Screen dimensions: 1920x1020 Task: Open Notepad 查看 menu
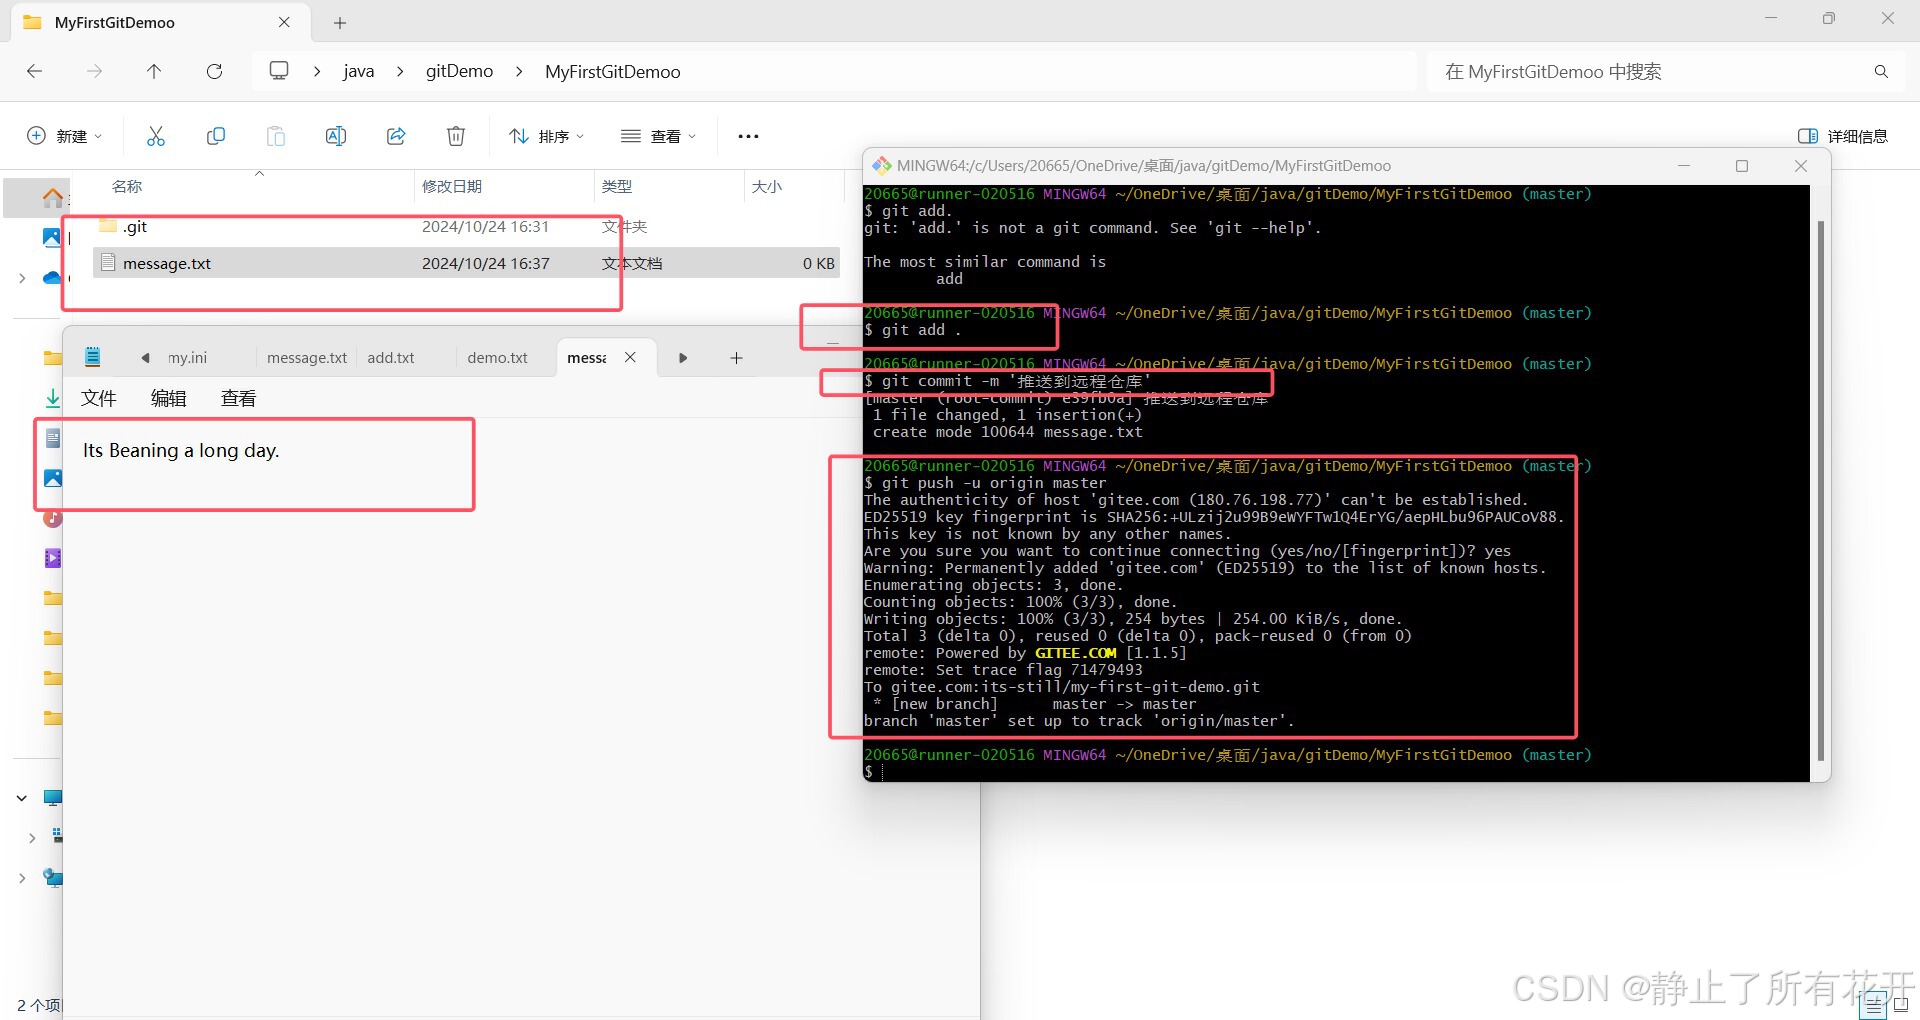point(239,398)
